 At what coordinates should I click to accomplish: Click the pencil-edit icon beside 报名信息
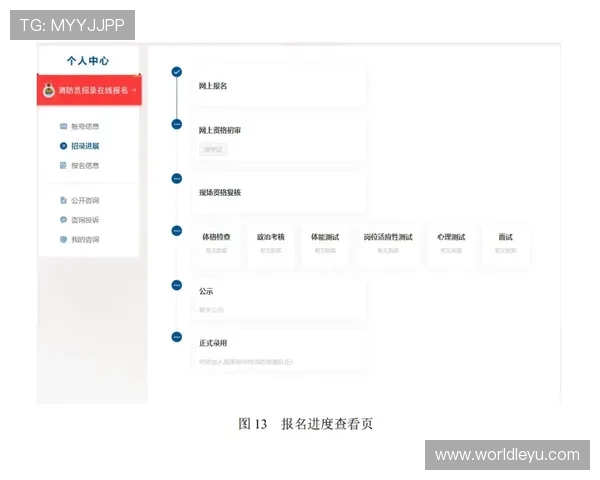64,165
